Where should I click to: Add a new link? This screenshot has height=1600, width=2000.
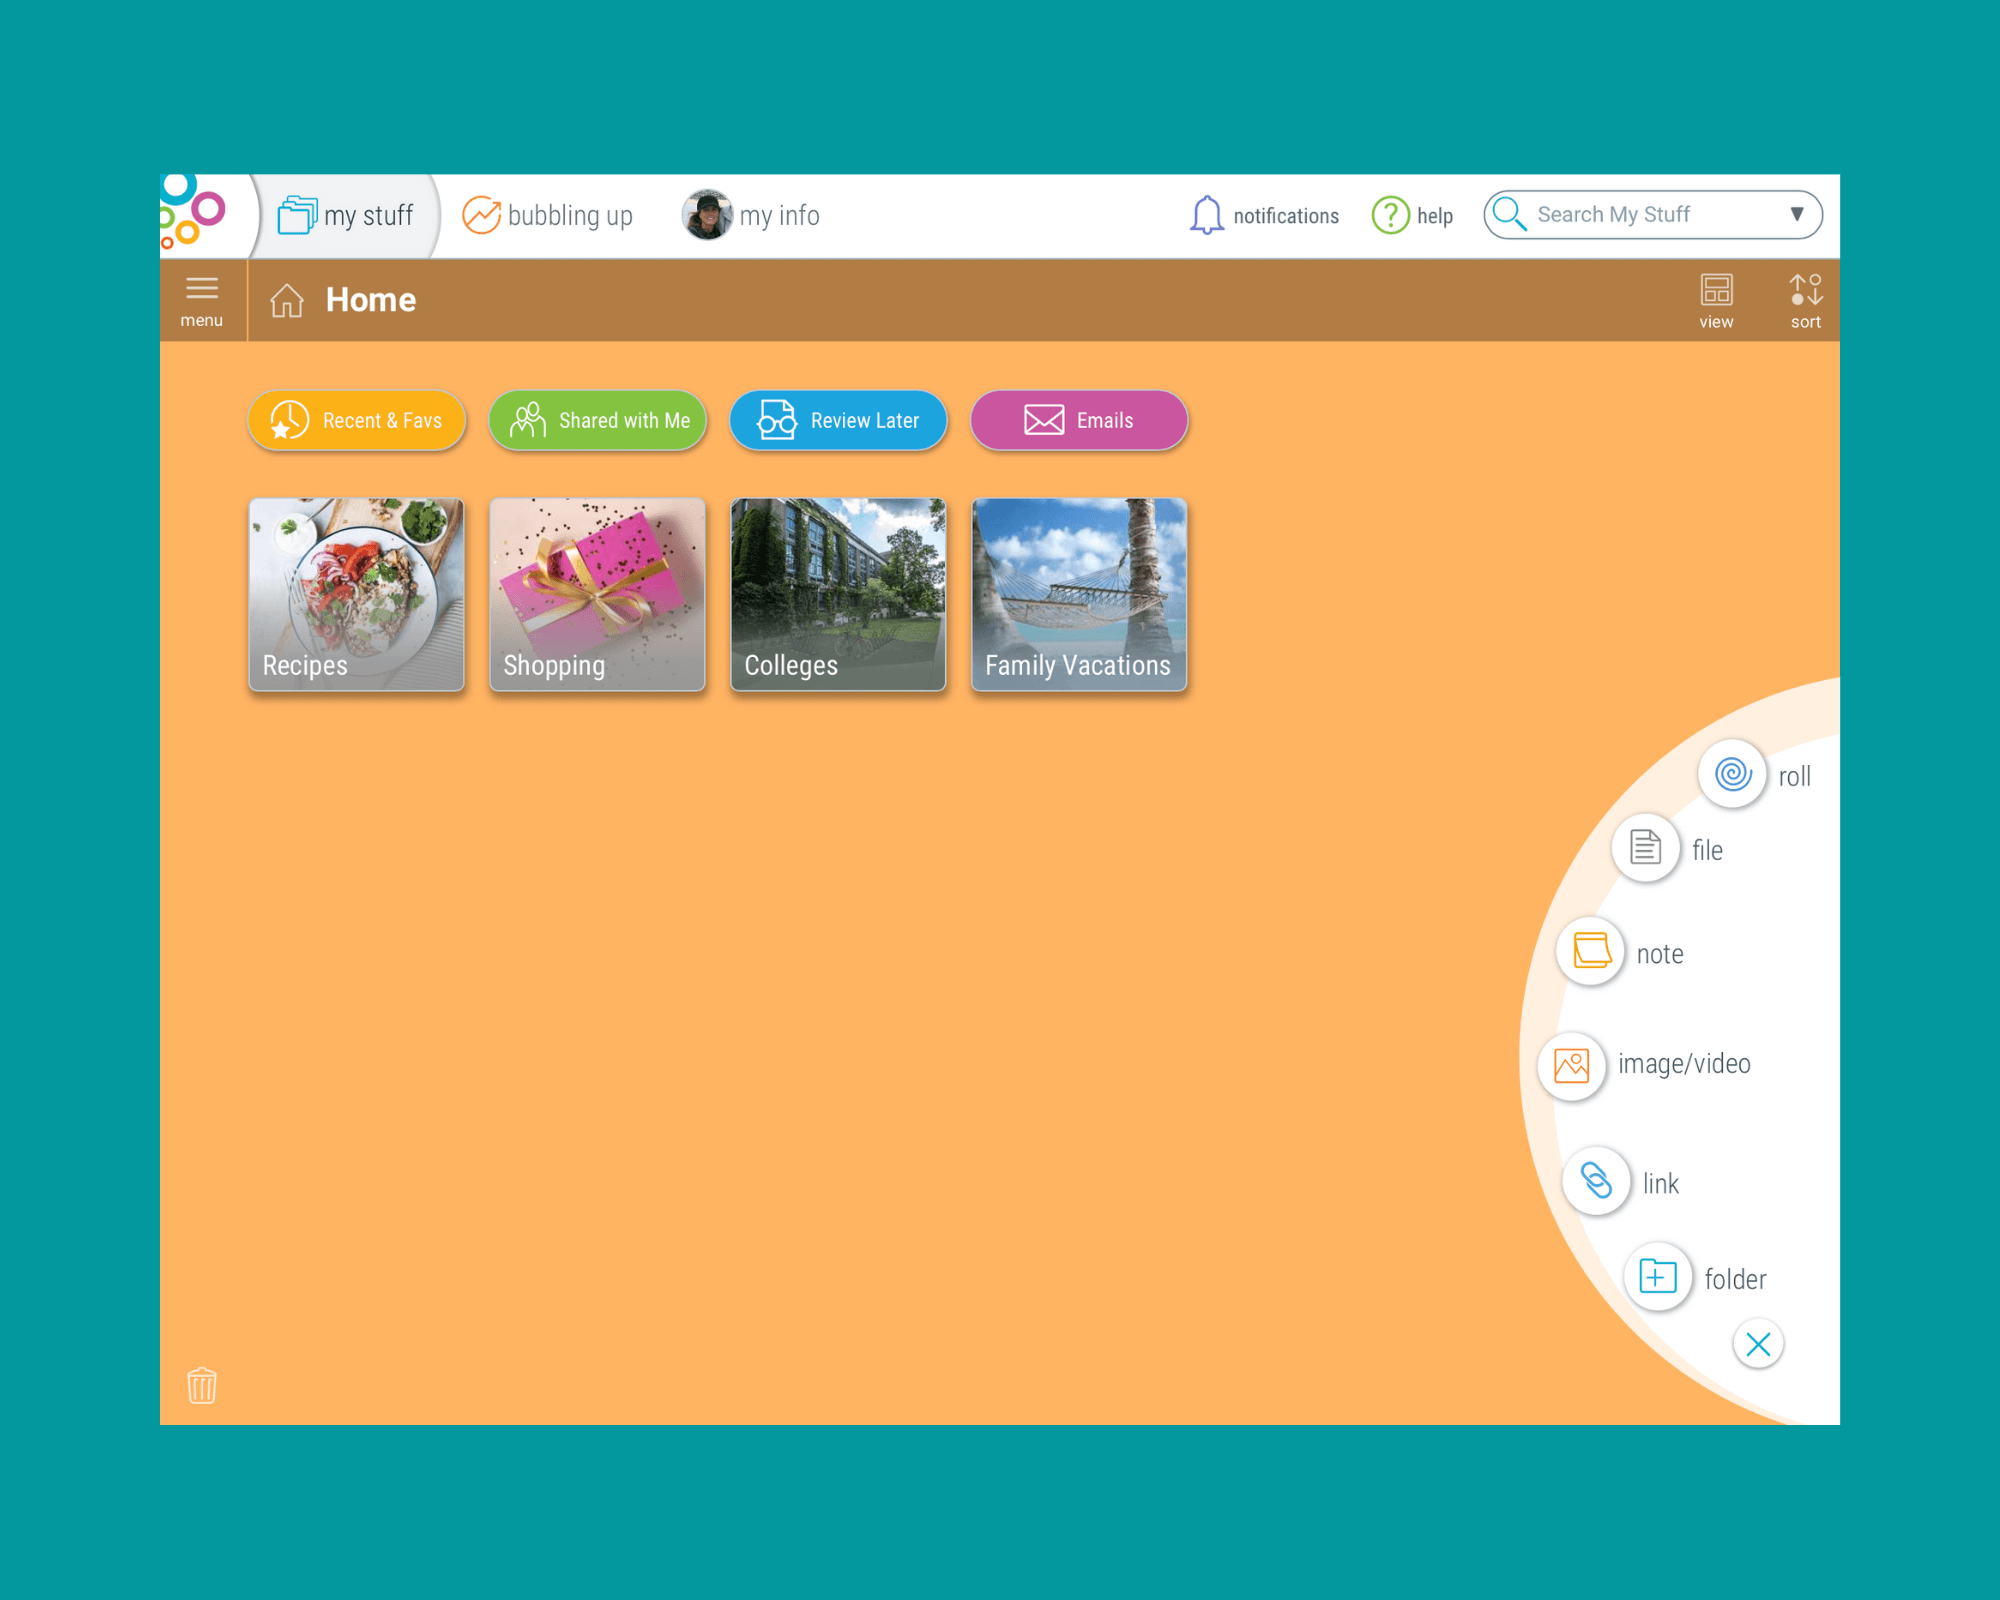[x=1597, y=1181]
